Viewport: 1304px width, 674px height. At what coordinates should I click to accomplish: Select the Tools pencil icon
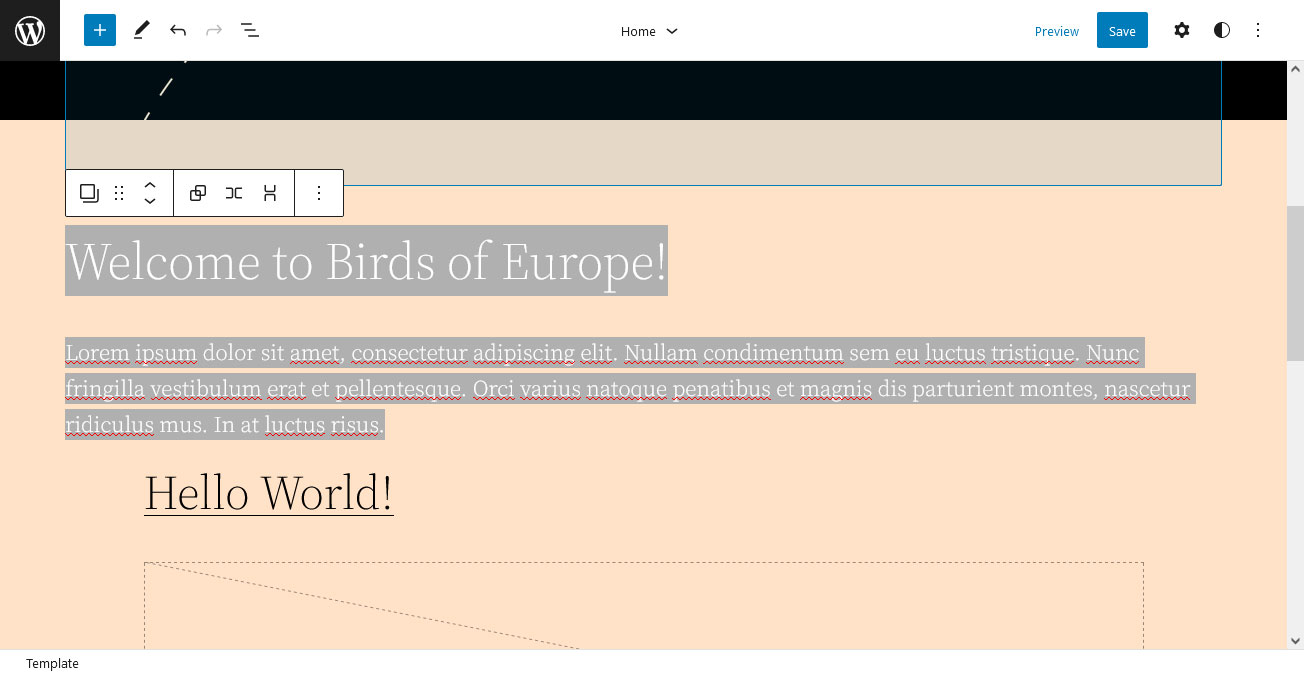click(x=141, y=30)
